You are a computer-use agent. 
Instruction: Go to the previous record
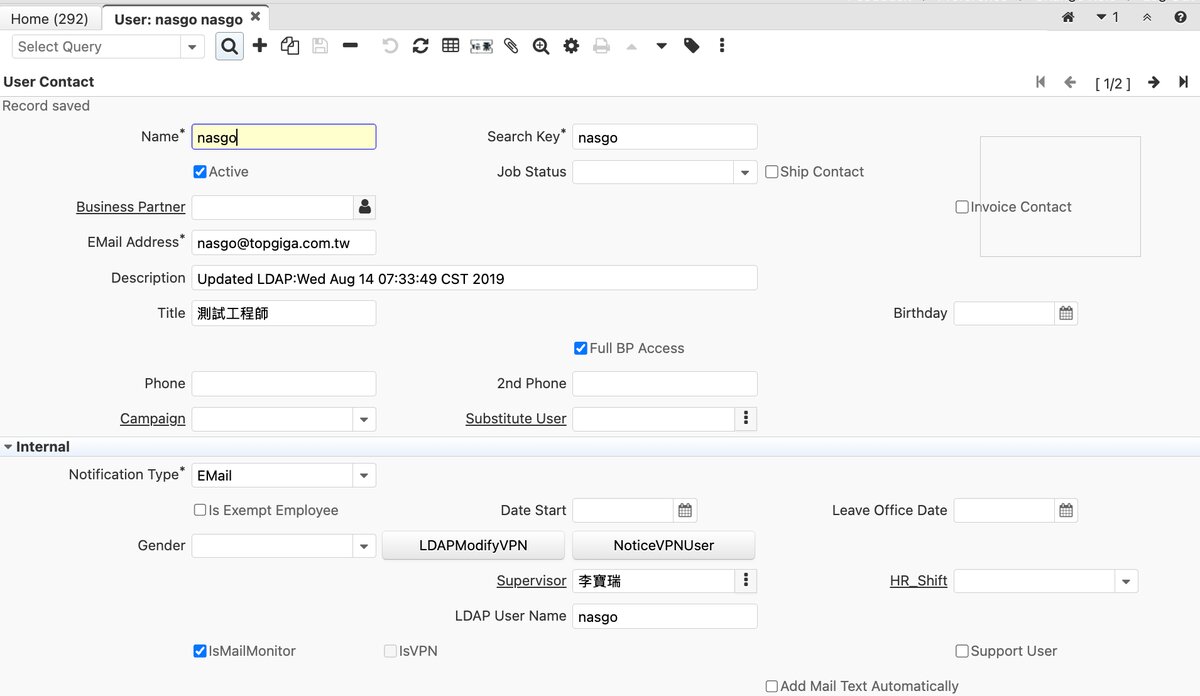point(1070,82)
